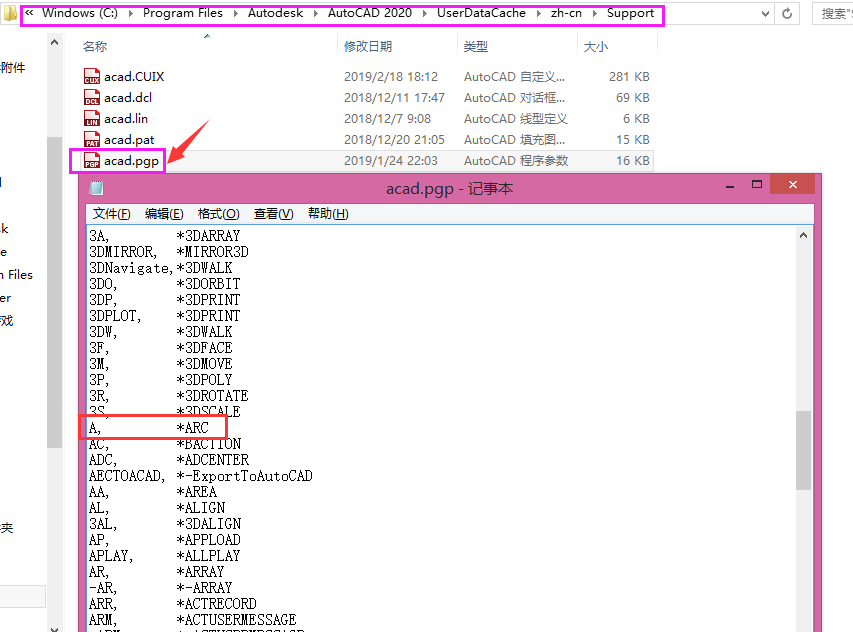Click the Explorer search box
853x632 pixels.
click(x=833, y=14)
